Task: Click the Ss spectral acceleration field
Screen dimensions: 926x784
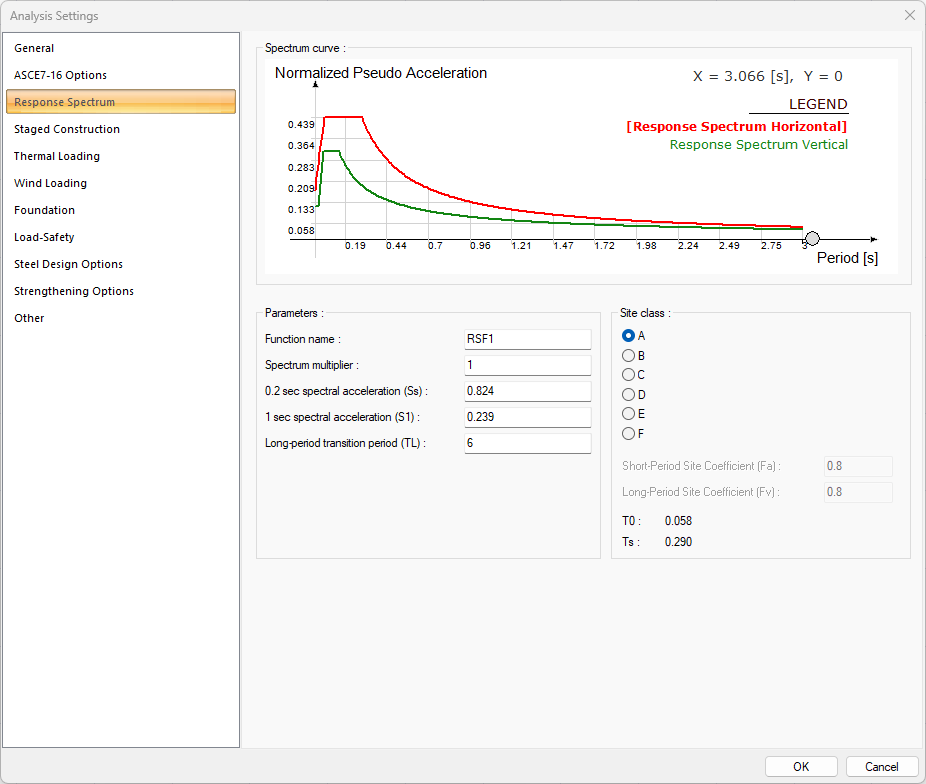Action: [x=527, y=391]
